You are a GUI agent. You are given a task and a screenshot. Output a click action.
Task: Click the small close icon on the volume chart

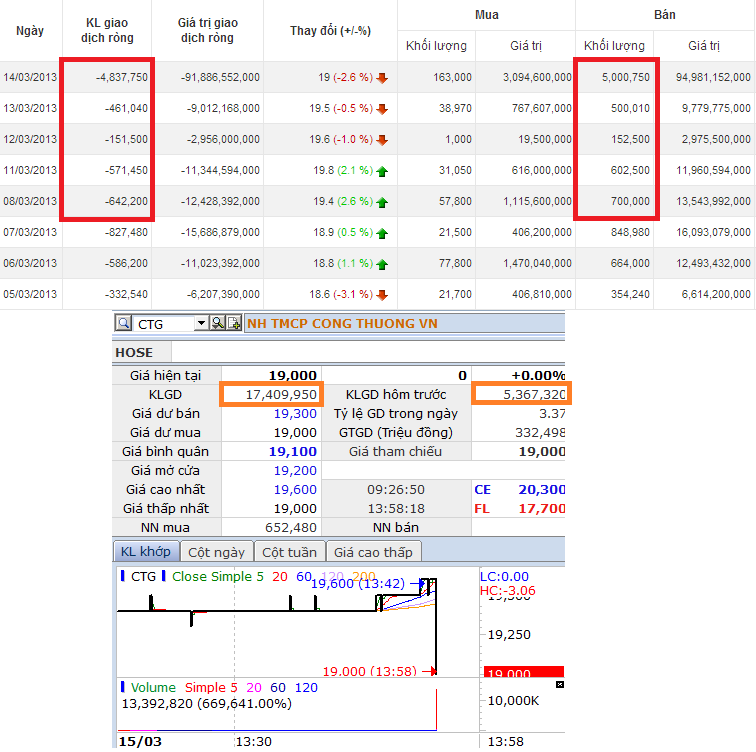[559, 685]
